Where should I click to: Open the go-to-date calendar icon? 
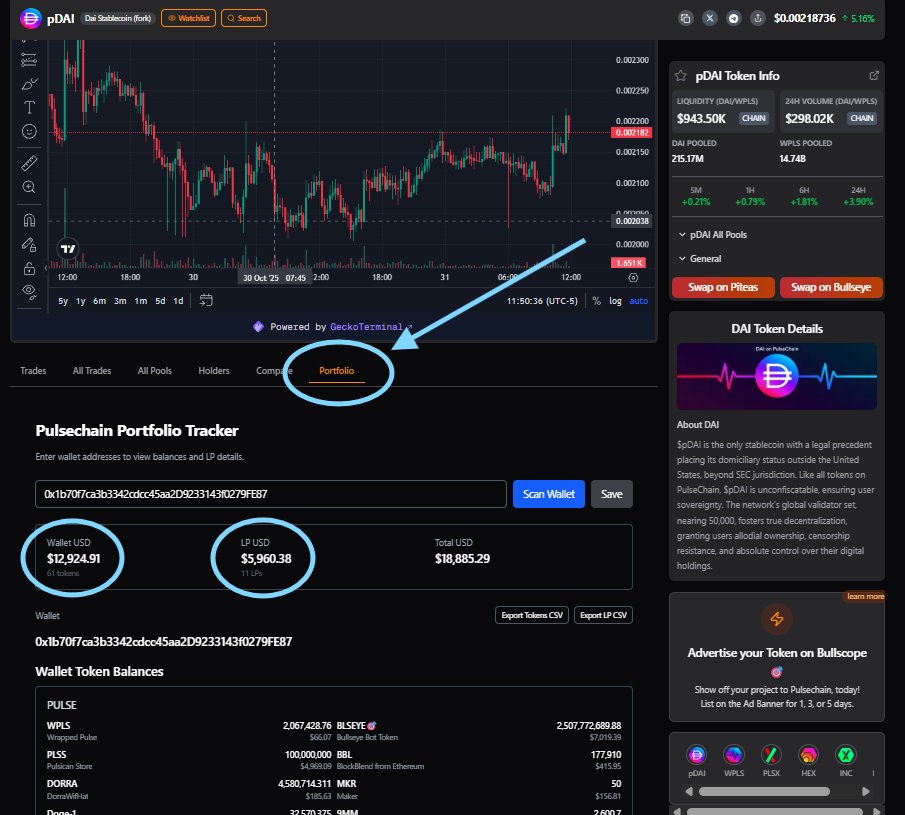(x=207, y=299)
